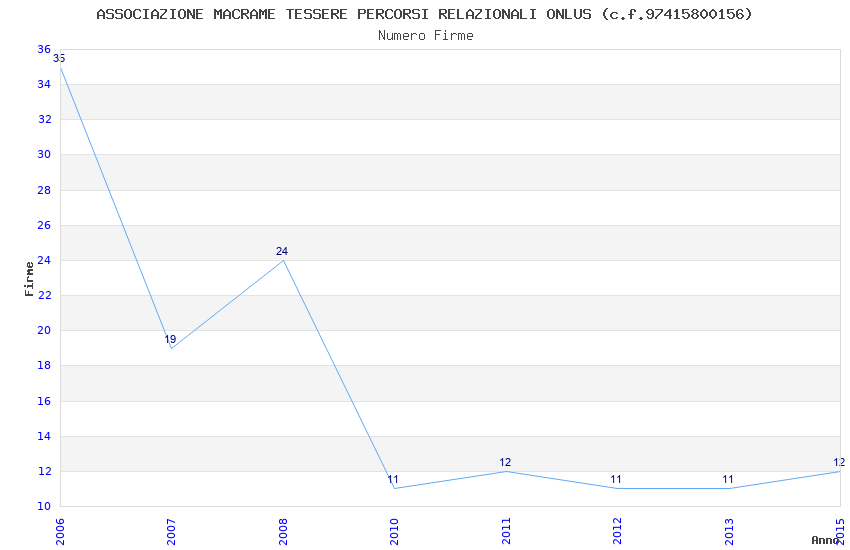
Task: Click the 11 value label above 2010
Action: click(393, 480)
